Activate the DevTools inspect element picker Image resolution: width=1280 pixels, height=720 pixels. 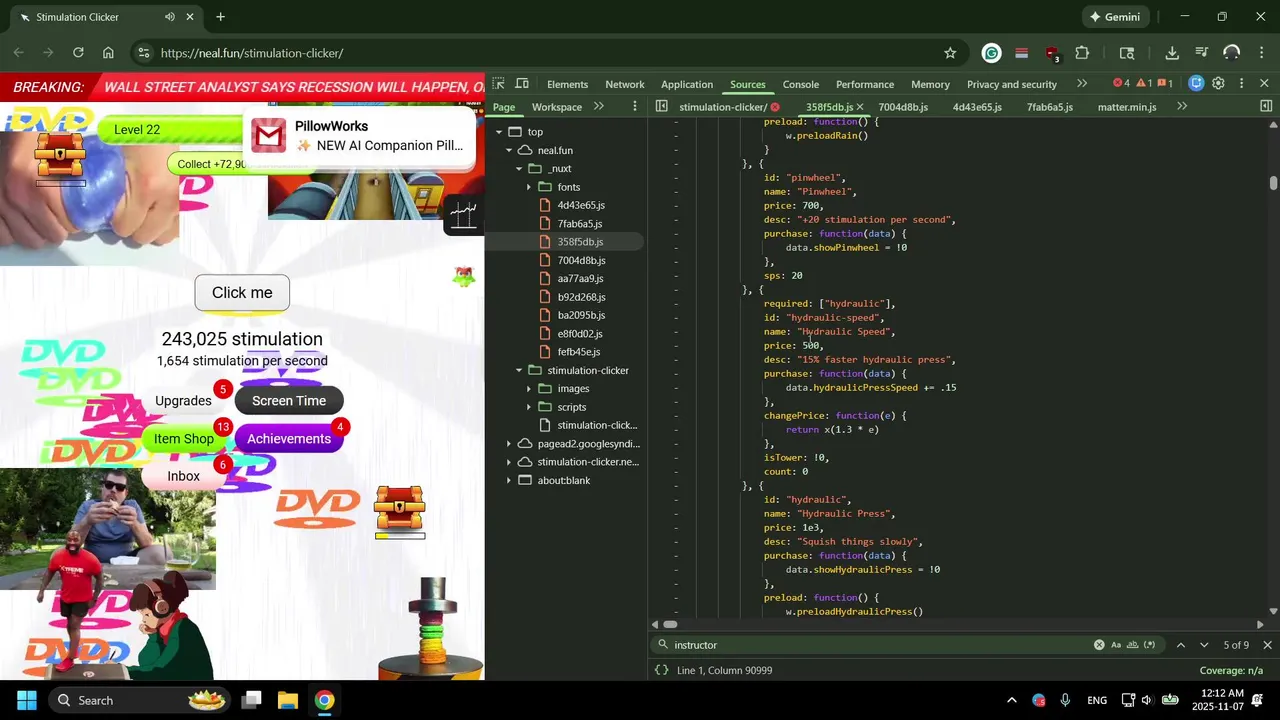(x=498, y=84)
